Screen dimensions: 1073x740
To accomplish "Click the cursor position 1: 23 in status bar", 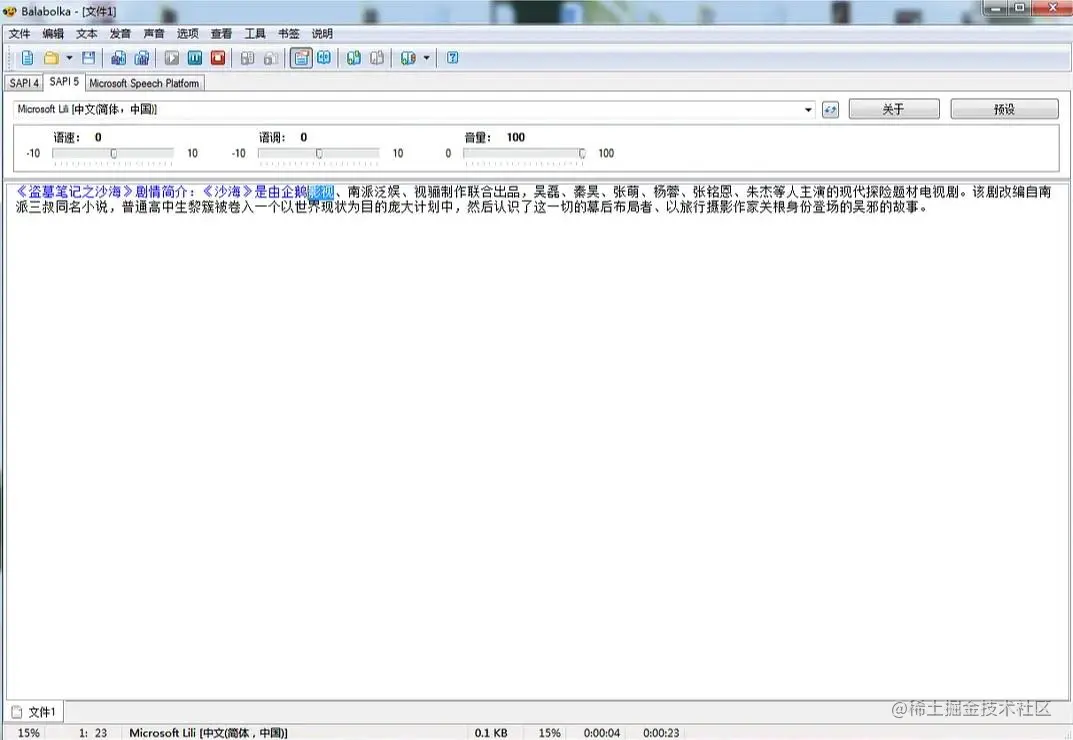I will (x=93, y=732).
